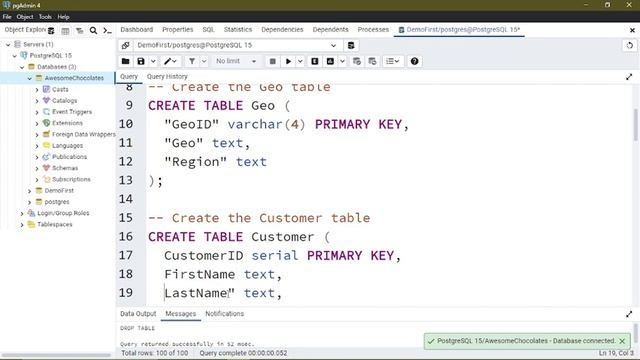Open the No limit rows dropdown
This screenshot has width=640, height=360.
click(x=236, y=61)
